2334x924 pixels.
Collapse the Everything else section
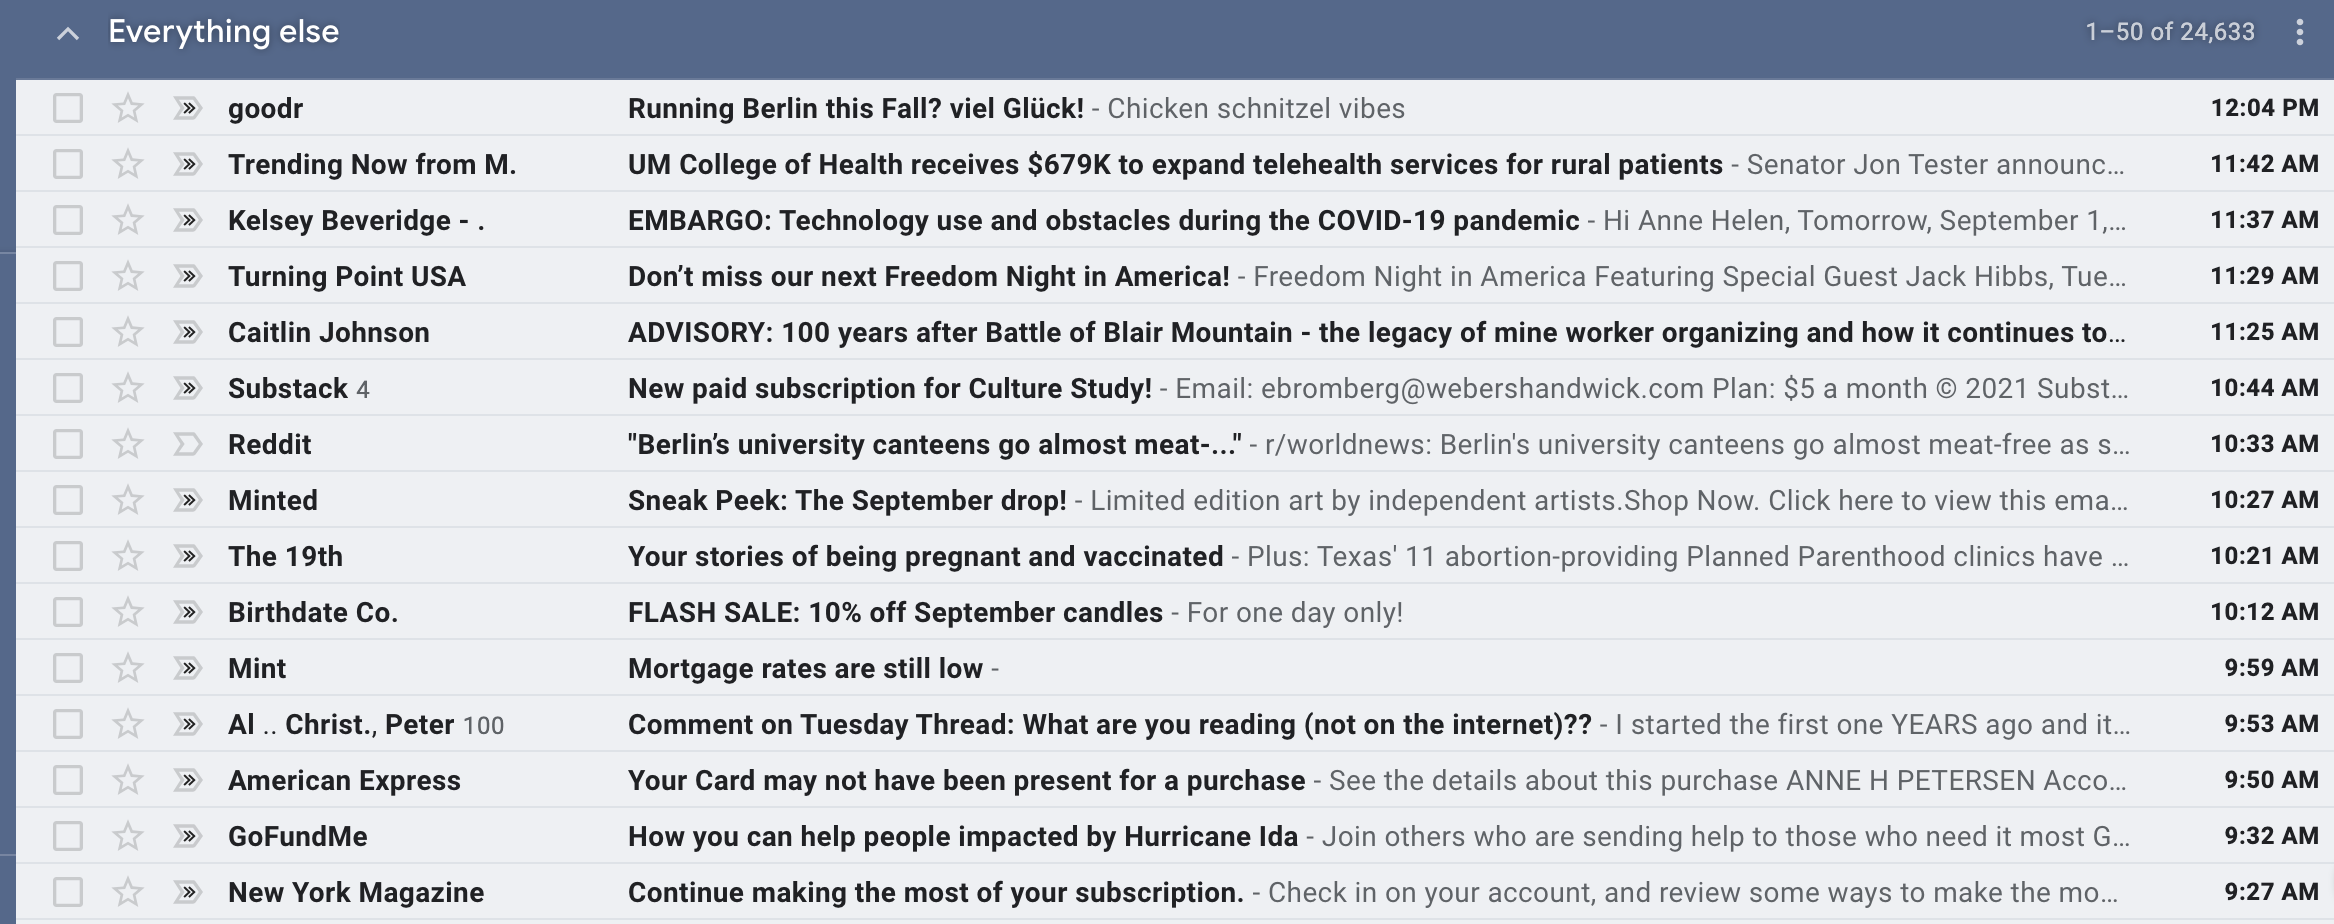(x=68, y=34)
